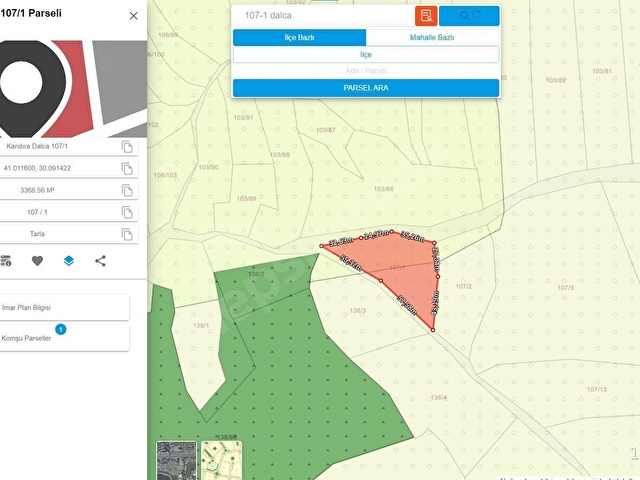Image resolution: width=640 pixels, height=480 pixels.
Task: Copy the 107 / 1 parcel number
Action: 127,212
